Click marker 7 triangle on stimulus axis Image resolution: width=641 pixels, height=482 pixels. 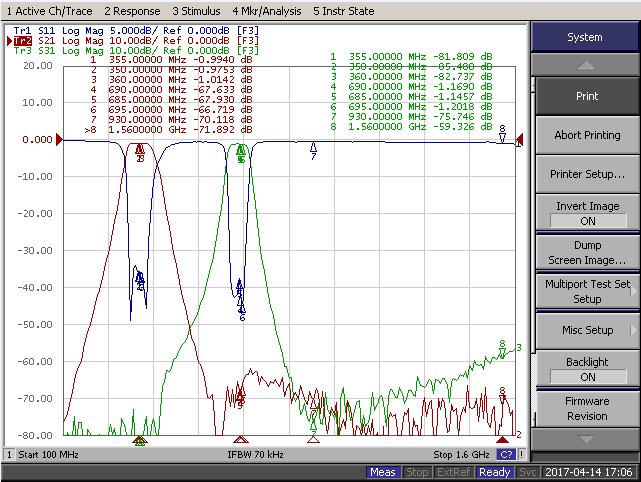tap(314, 439)
